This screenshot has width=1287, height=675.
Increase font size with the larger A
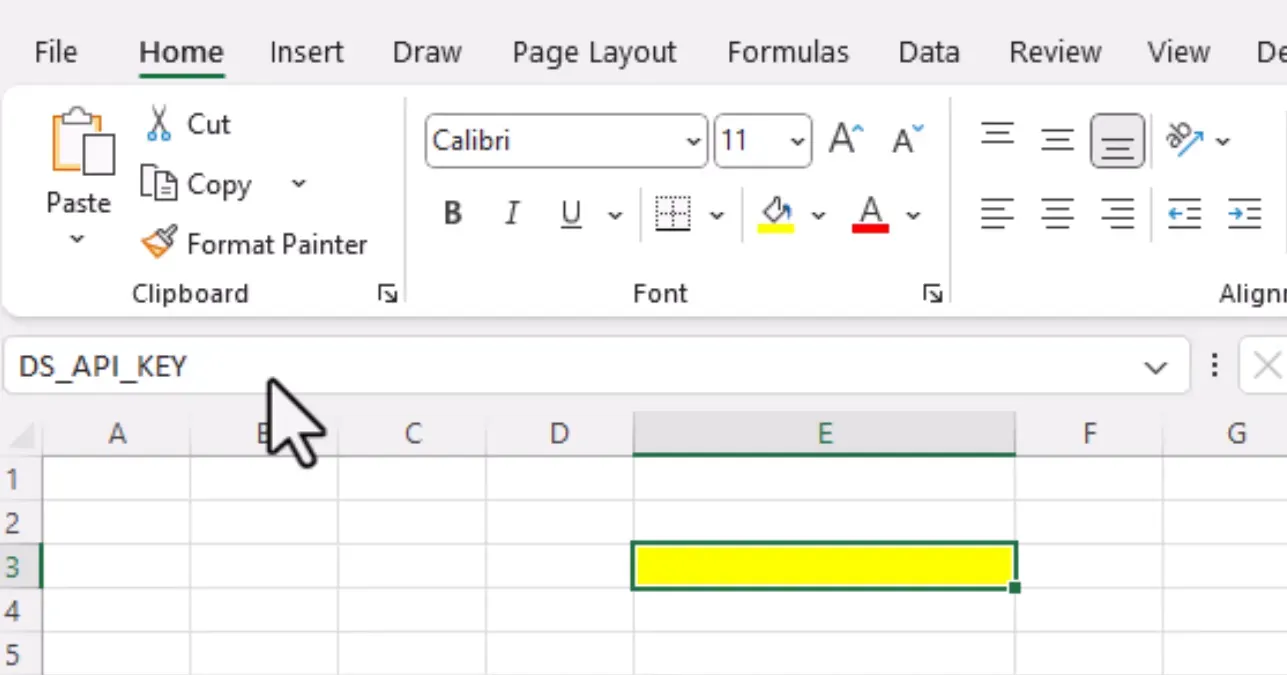[x=846, y=140]
